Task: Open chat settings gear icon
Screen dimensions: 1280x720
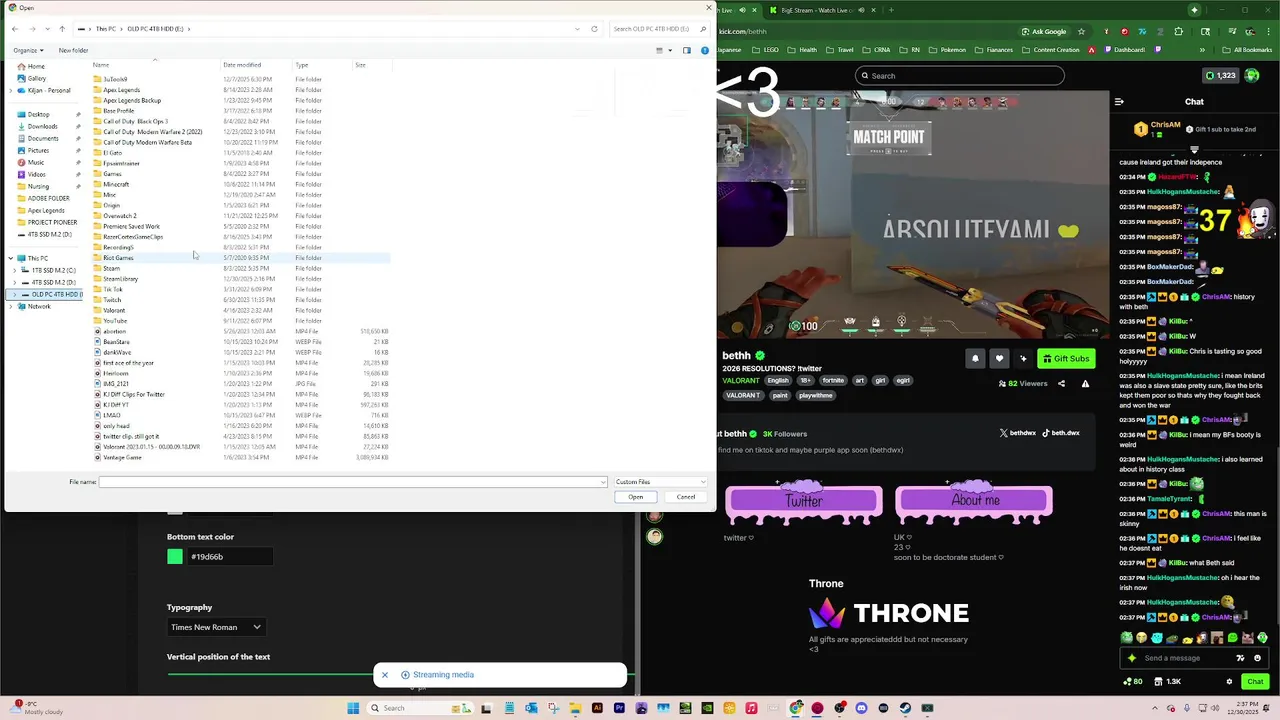Action: 1229,681
